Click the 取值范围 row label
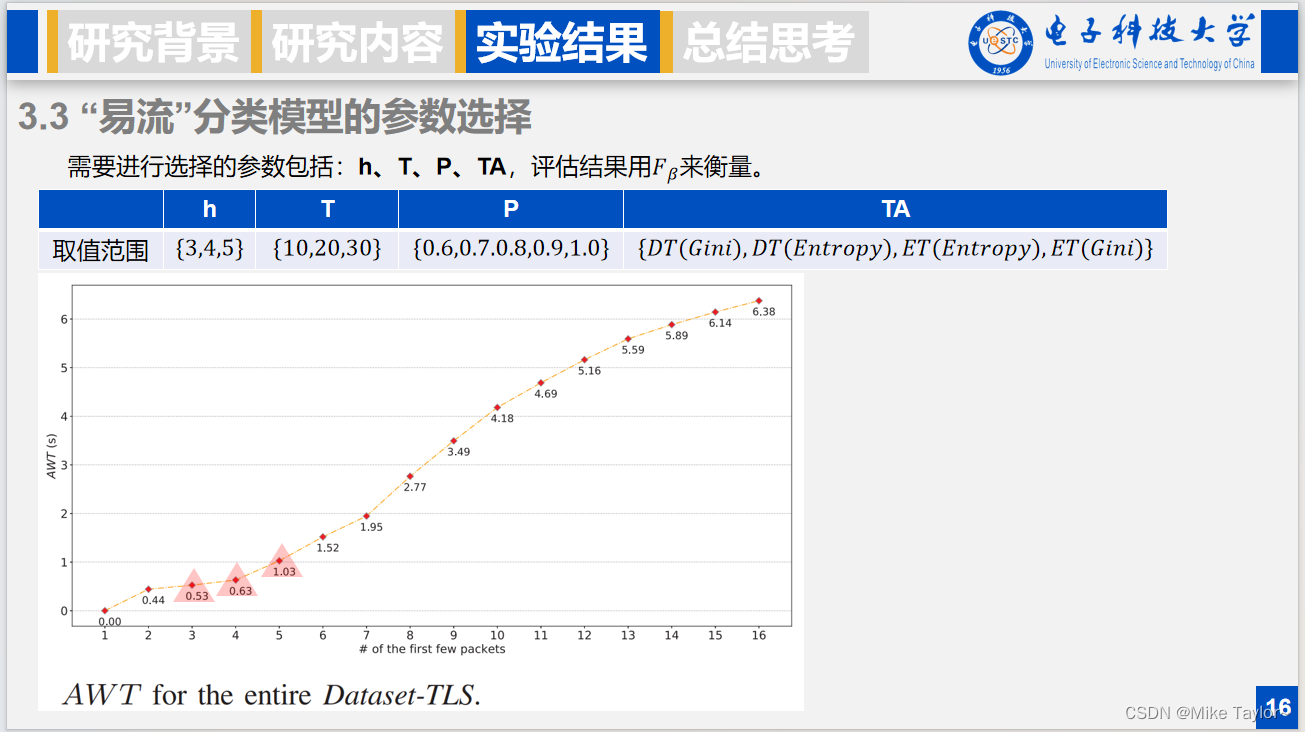Viewport: 1305px width, 732px height. point(100,250)
